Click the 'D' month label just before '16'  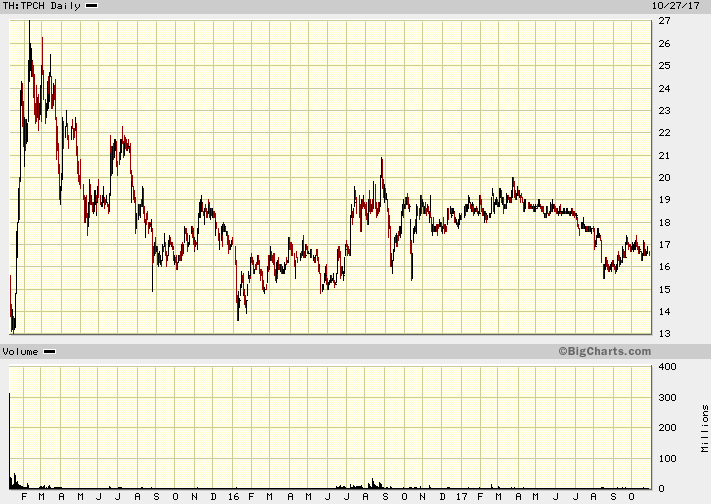pos(214,497)
